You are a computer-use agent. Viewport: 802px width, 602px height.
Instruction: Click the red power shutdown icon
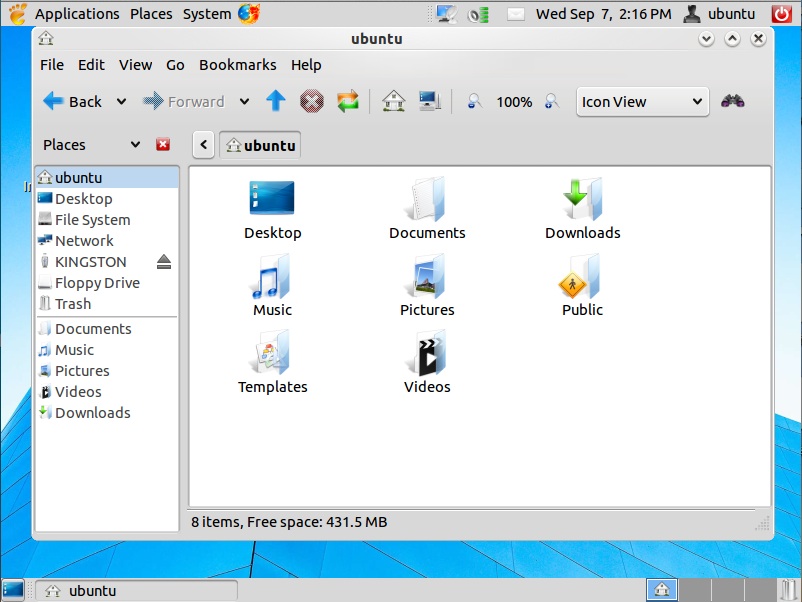[782, 14]
